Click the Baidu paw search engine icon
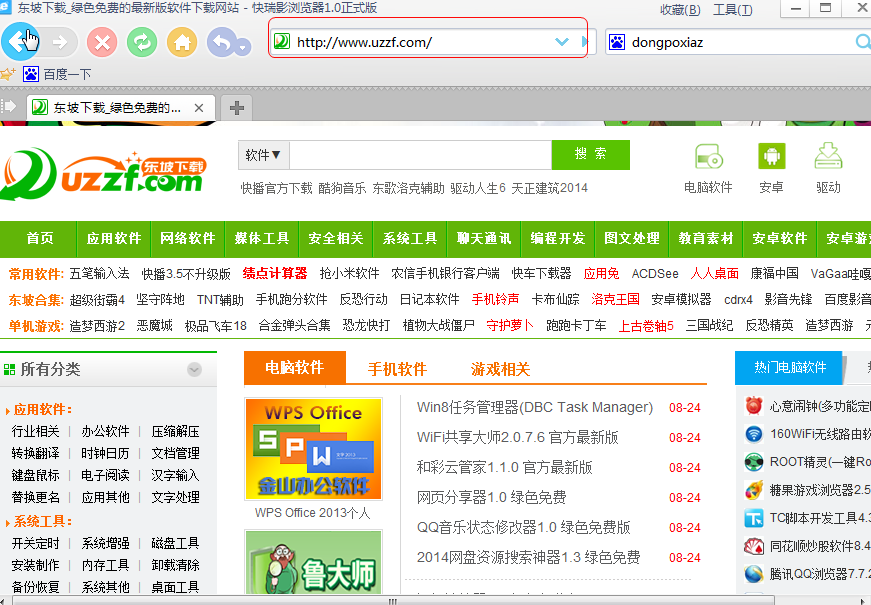 617,42
